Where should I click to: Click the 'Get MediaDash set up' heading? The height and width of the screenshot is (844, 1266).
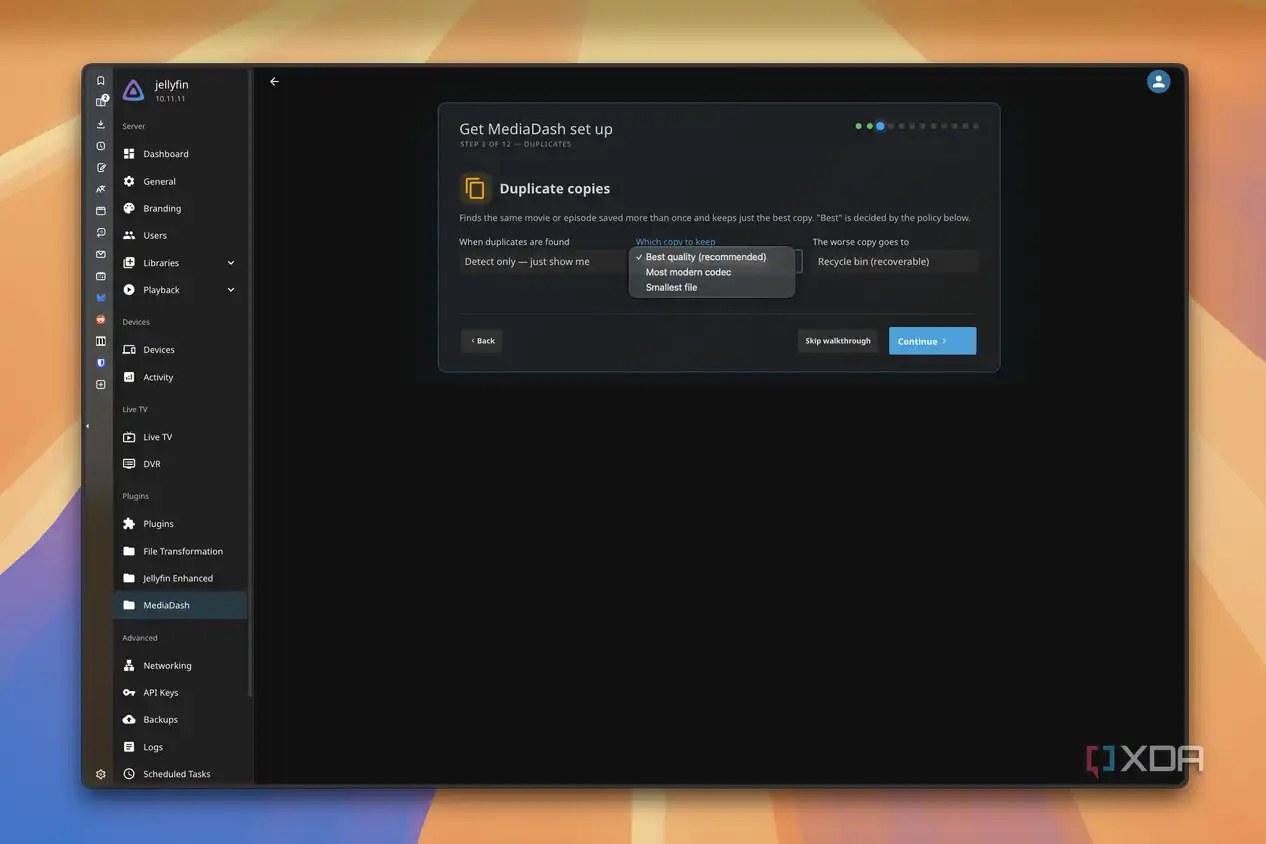click(536, 129)
